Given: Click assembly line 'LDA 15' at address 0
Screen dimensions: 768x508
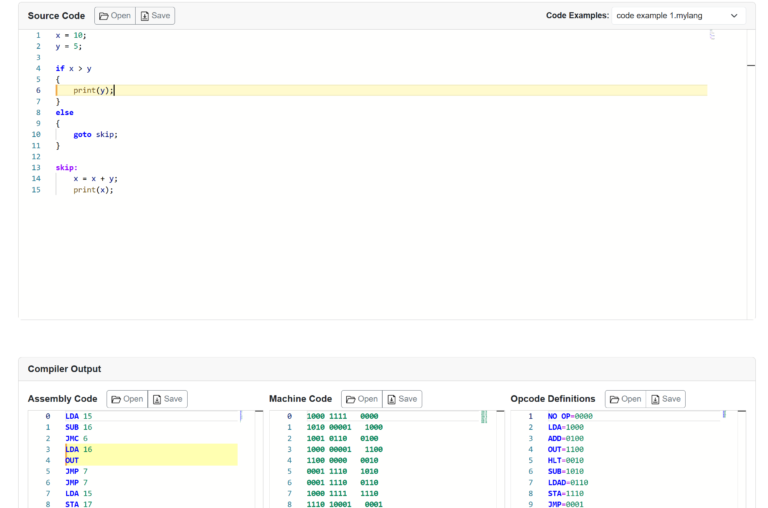Looking at the screenshot, I should pyautogui.click(x=78, y=416).
